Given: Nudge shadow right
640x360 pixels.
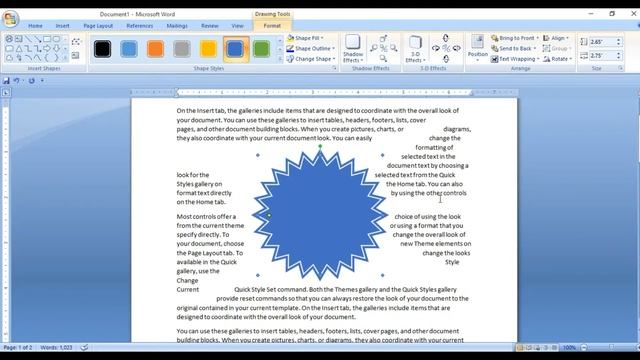Looking at the screenshot, I should tap(393, 48).
